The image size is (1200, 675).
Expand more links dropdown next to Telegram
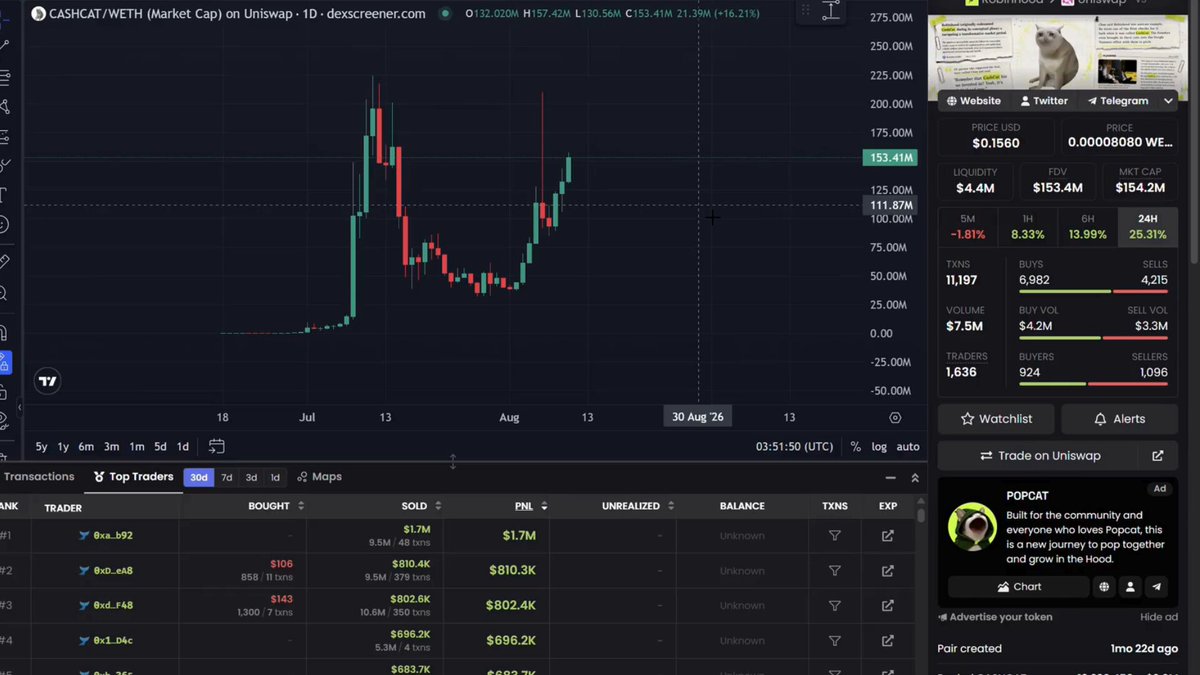click(x=1168, y=101)
